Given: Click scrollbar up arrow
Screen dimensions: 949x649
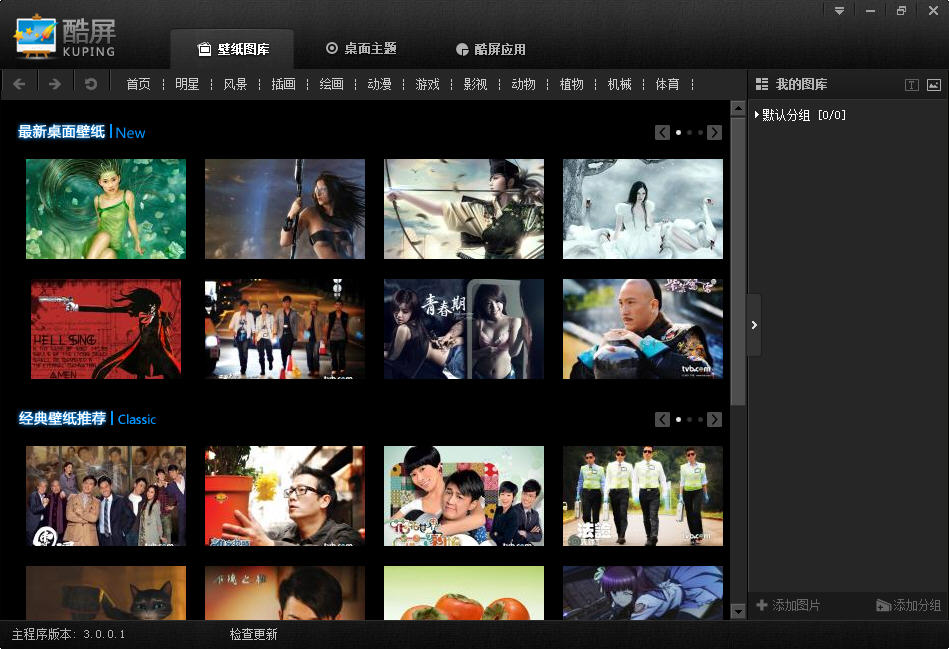Looking at the screenshot, I should (737, 108).
